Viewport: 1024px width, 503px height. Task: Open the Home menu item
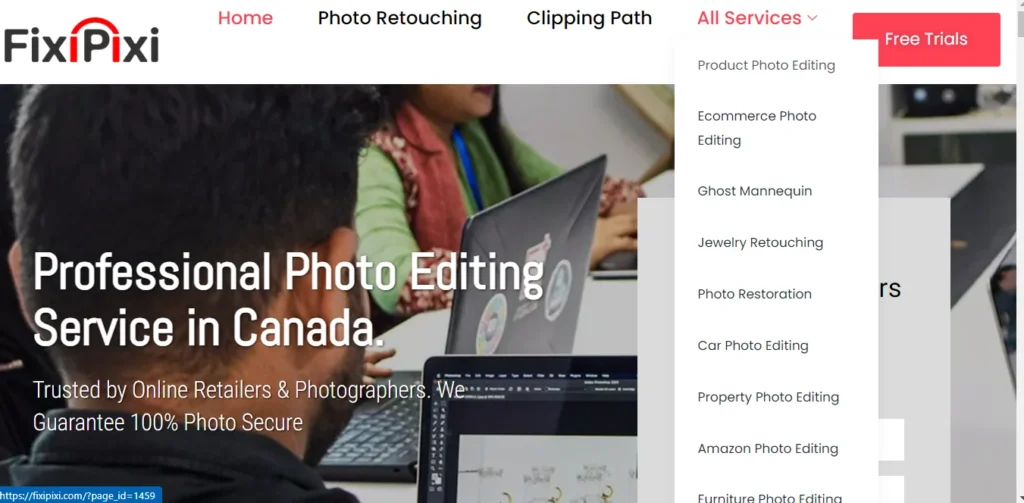click(246, 18)
